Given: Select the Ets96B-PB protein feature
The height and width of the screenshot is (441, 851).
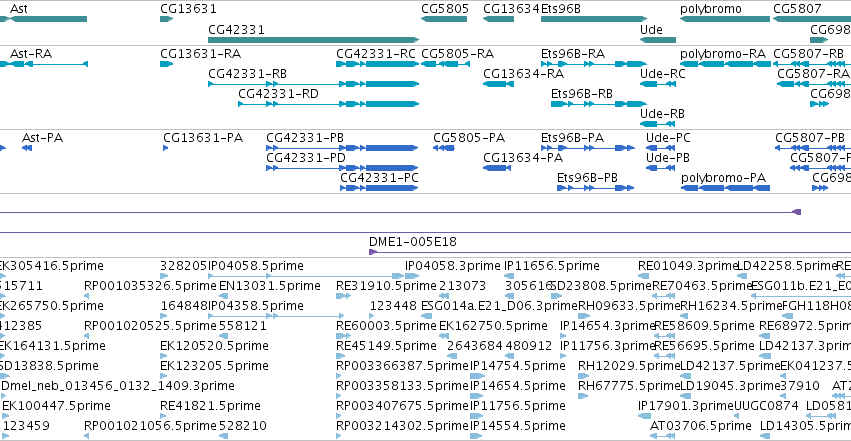Looking at the screenshot, I should [x=595, y=188].
